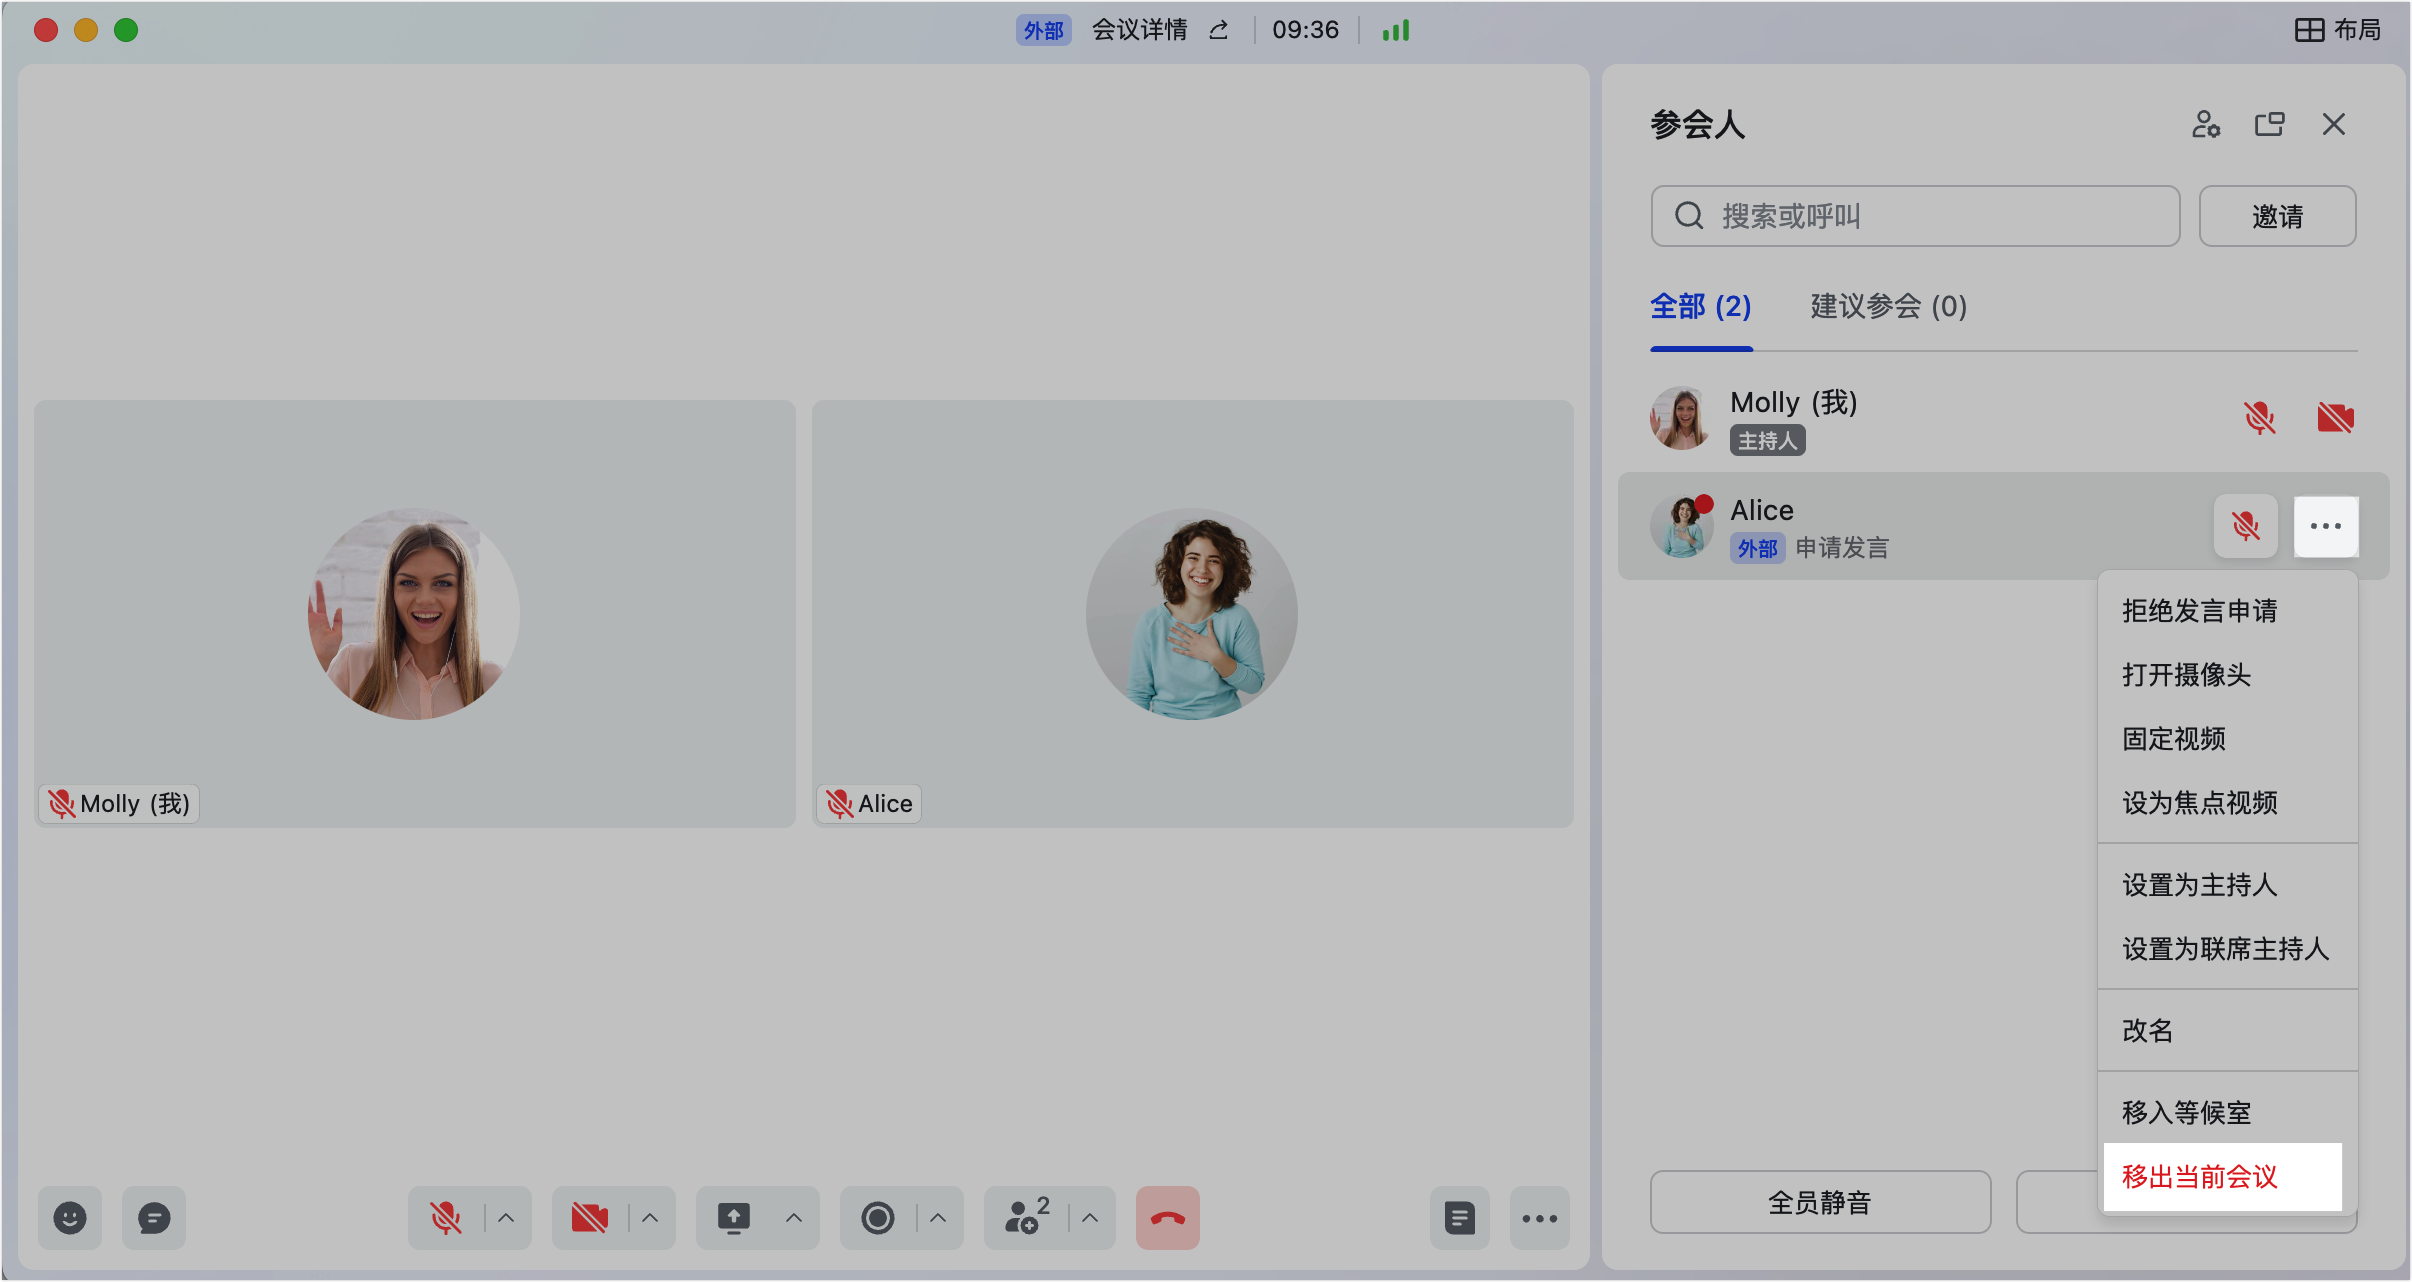Expand recording options arrow
The height and width of the screenshot is (1282, 2412).
pos(938,1218)
